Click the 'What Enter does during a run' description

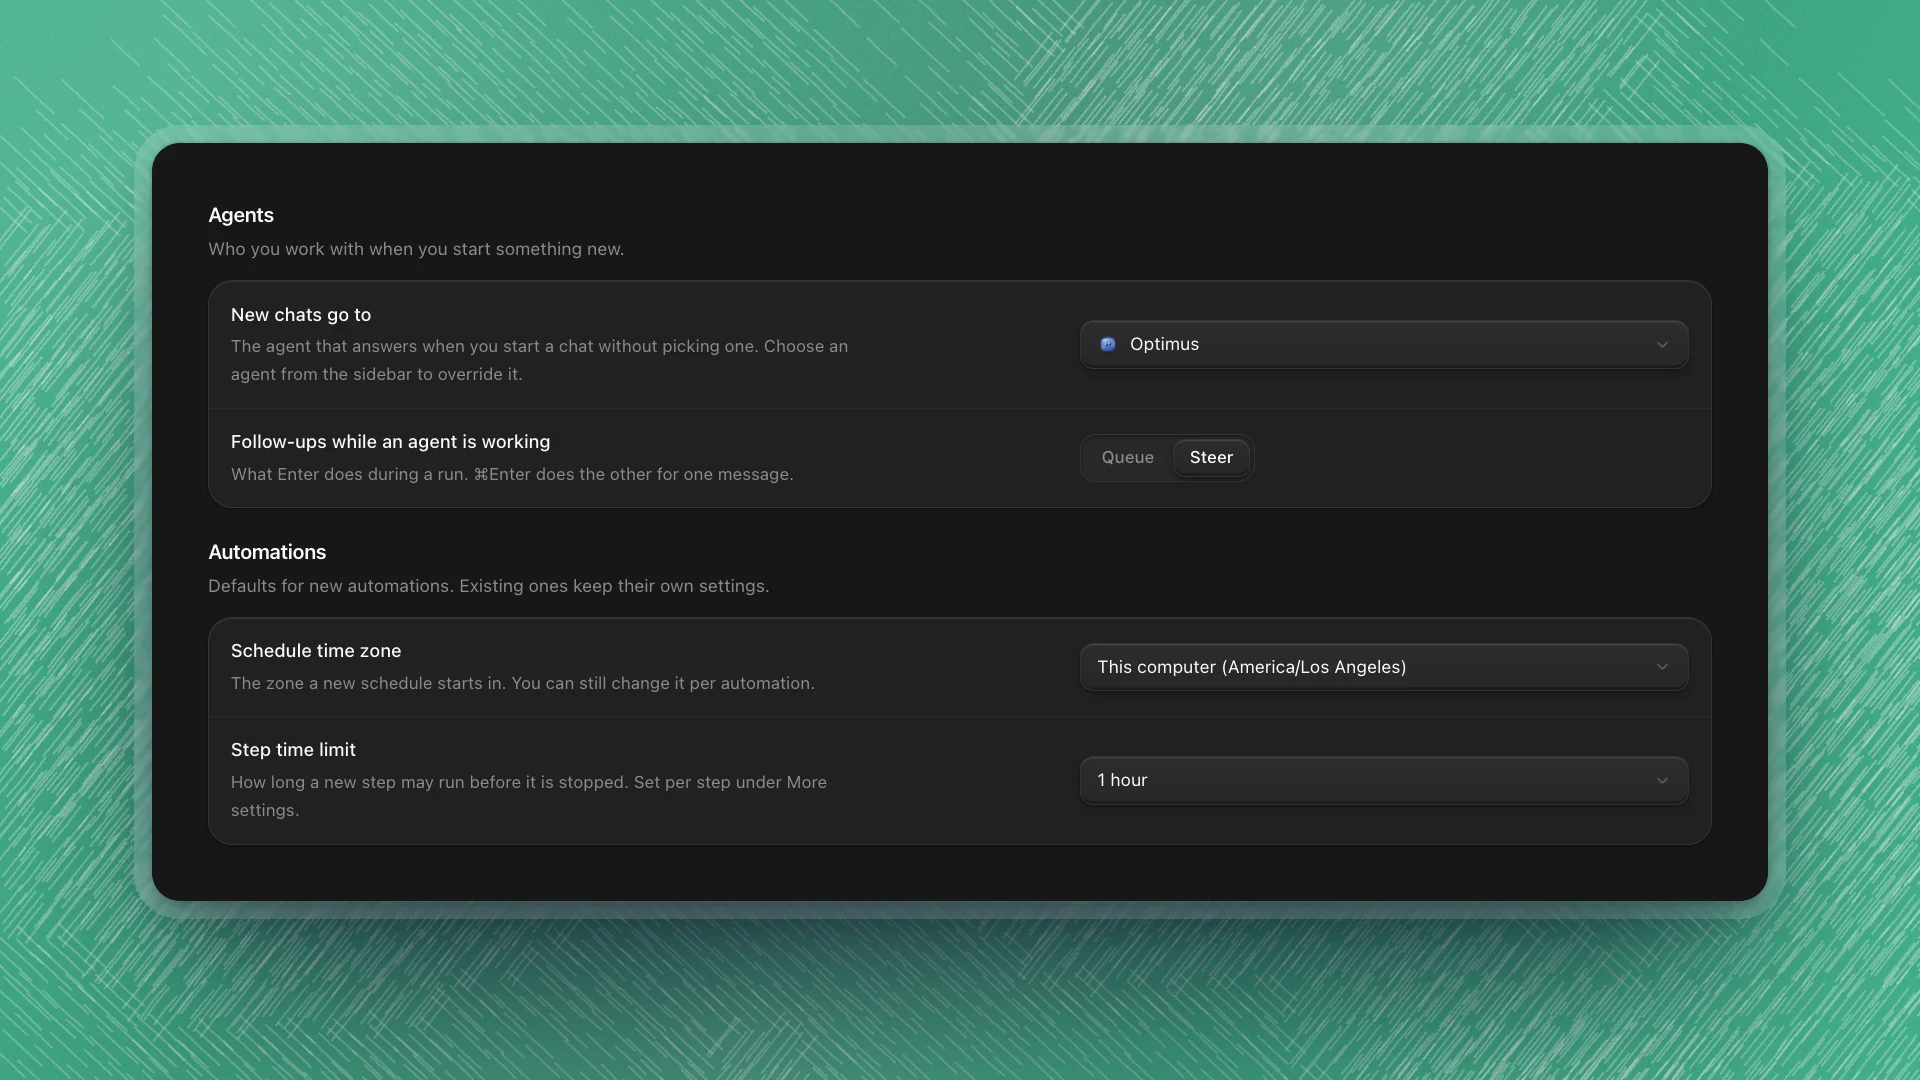click(x=512, y=474)
